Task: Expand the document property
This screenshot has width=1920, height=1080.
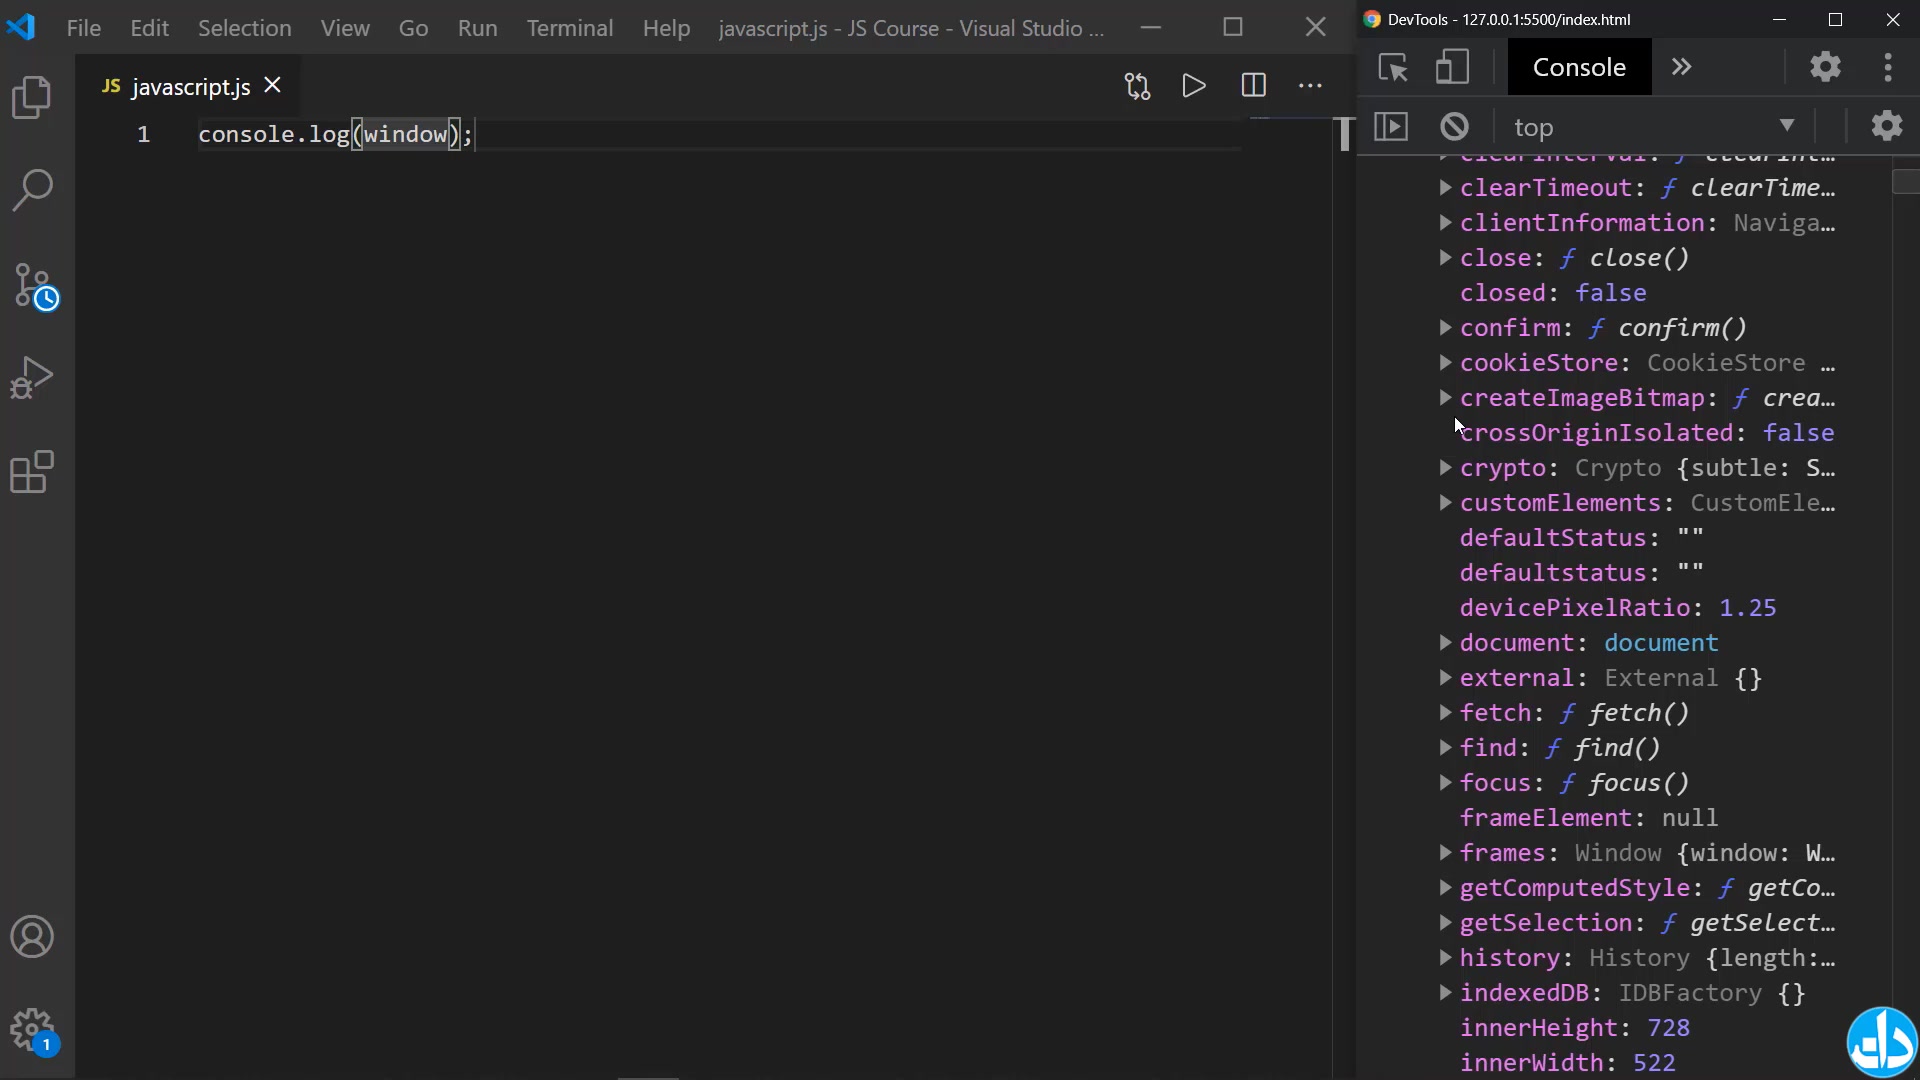Action: tap(1445, 643)
